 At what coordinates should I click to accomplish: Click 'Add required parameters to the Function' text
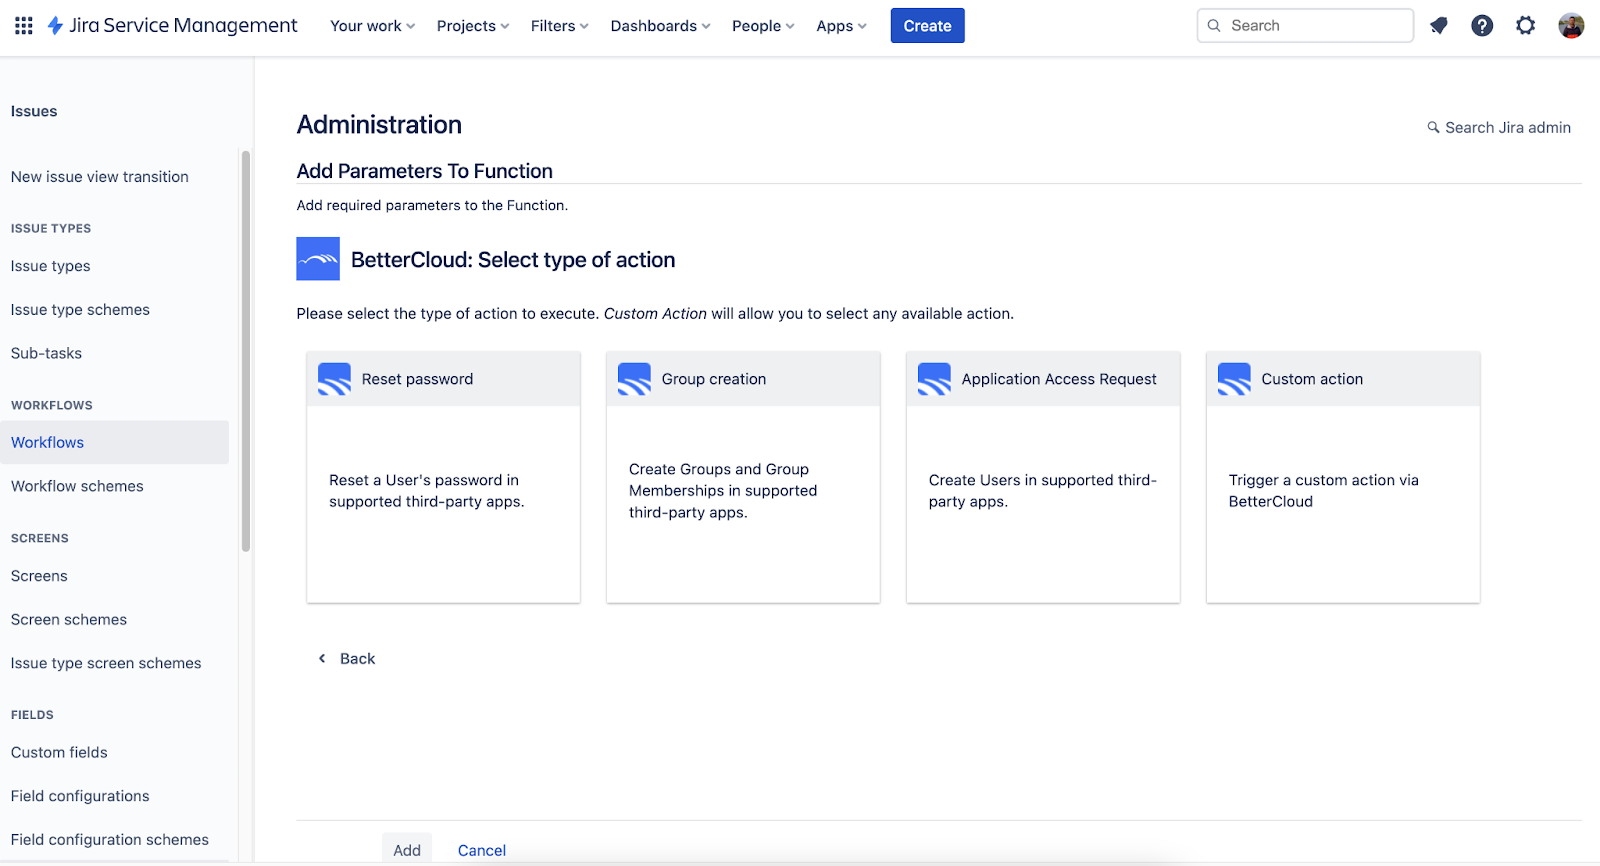[x=432, y=205]
